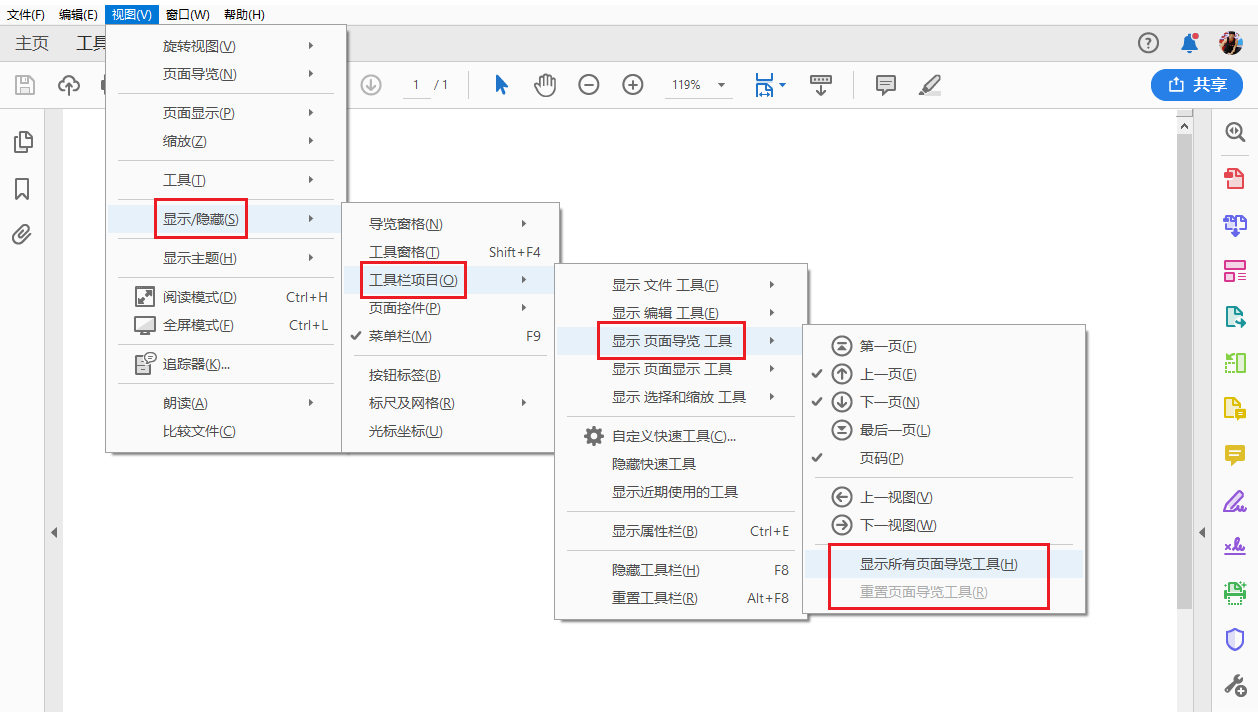The height and width of the screenshot is (712, 1258).
Task: Choose 重置工具栏 option
Action: point(681,598)
